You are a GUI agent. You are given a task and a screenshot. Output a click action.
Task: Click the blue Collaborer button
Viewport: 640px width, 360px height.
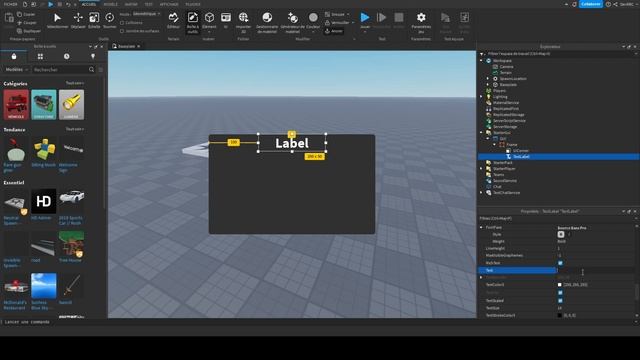tap(591, 4)
